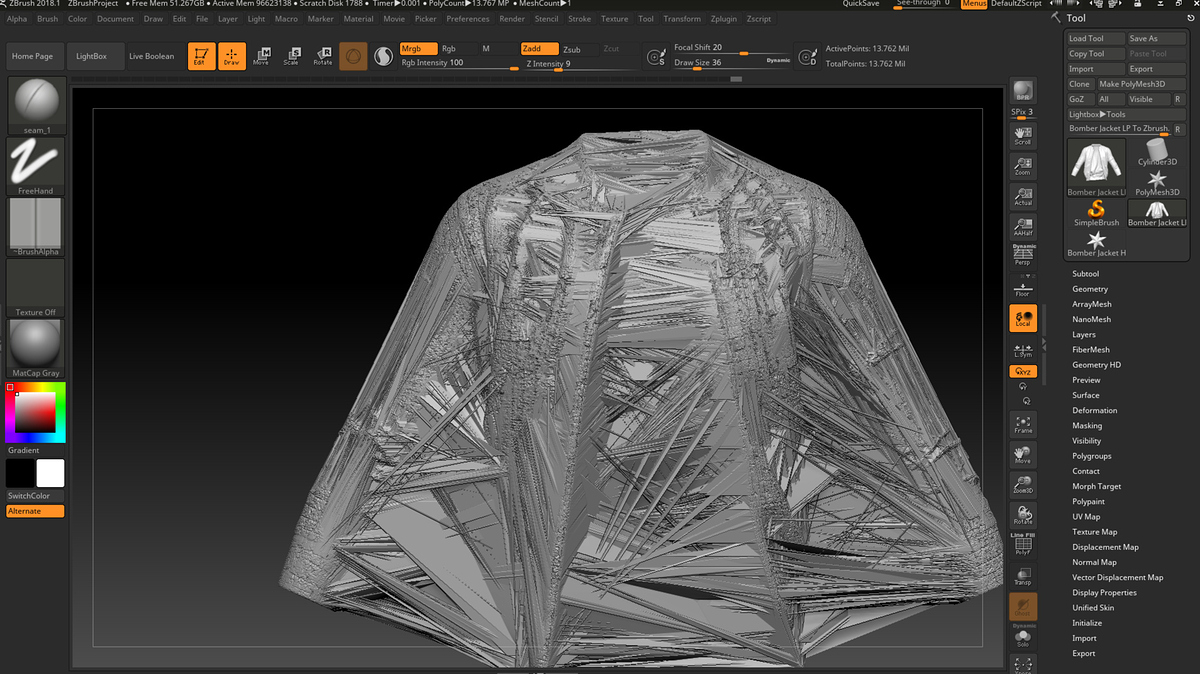Select the Move transform tool in top shelf

point(261,57)
